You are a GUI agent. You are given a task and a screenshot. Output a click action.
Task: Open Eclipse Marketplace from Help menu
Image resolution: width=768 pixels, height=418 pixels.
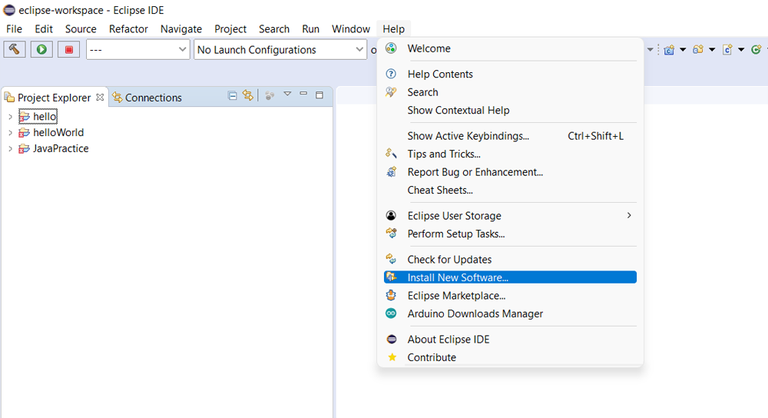456,295
